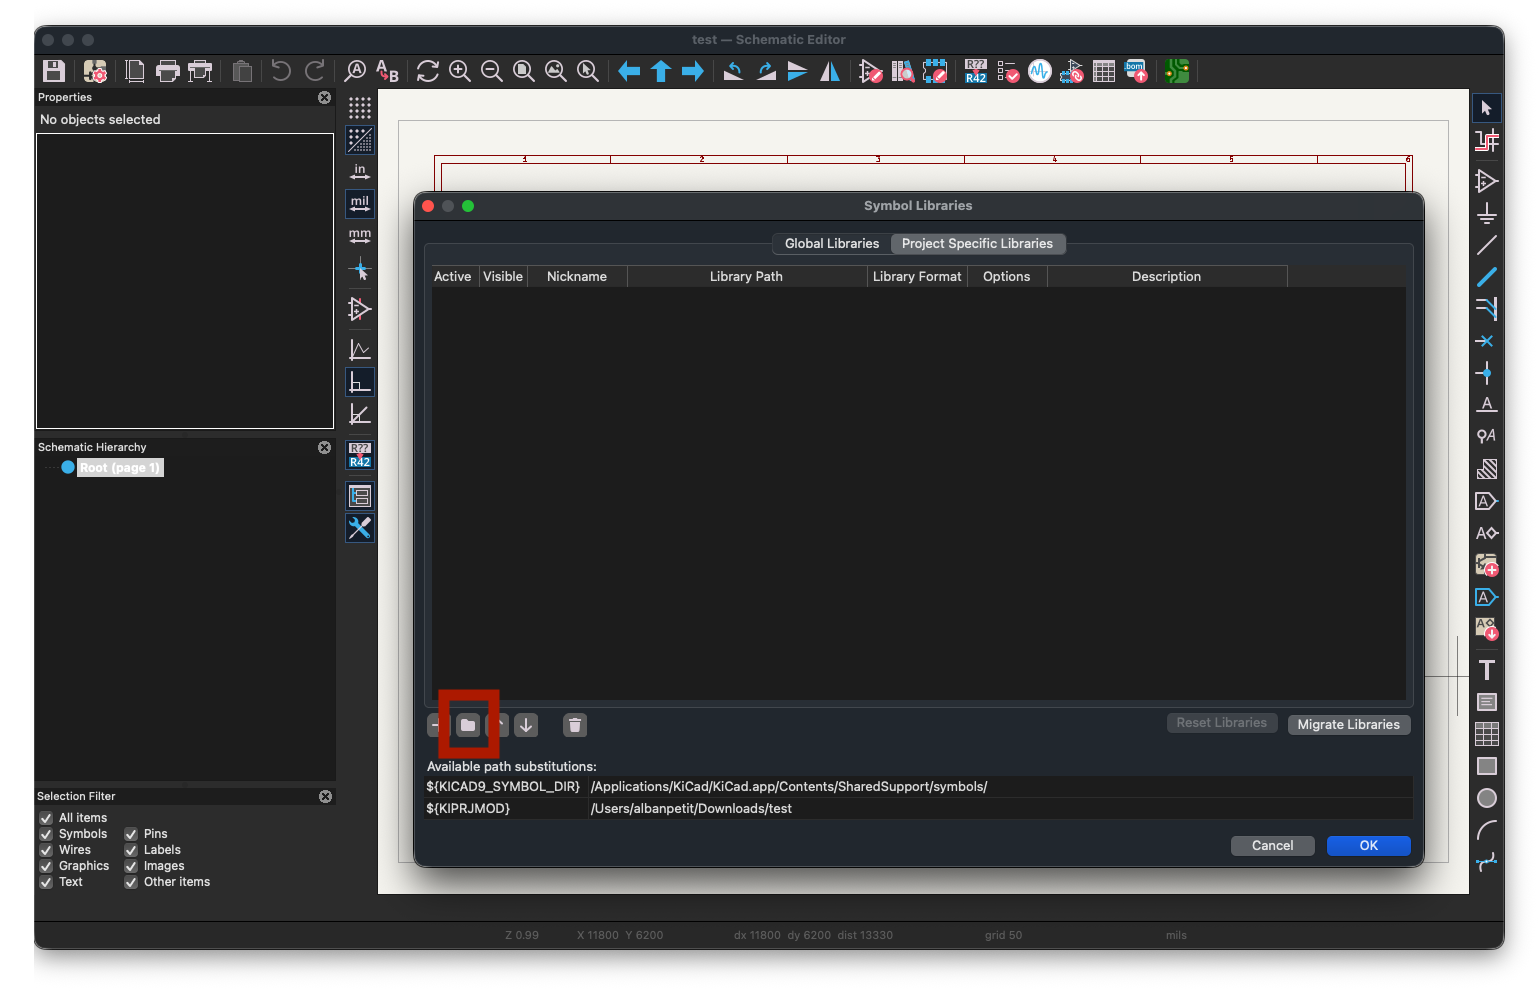Disable the Pins selection filter checkbox
Image resolution: width=1538 pixels, height=991 pixels.
tap(131, 834)
